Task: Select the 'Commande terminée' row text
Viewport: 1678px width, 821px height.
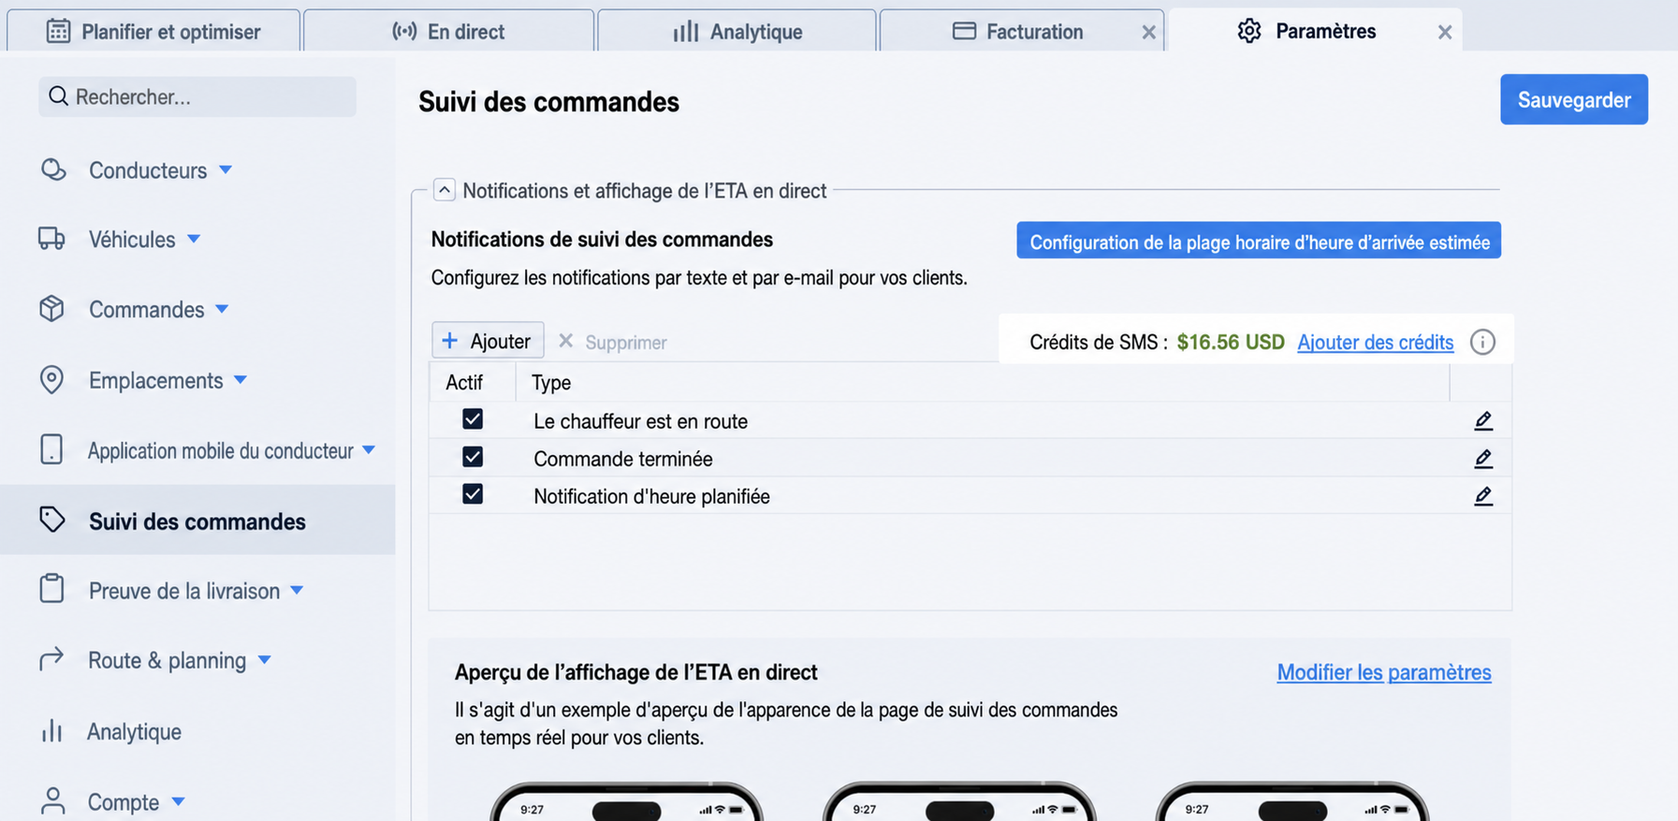Action: point(623,459)
